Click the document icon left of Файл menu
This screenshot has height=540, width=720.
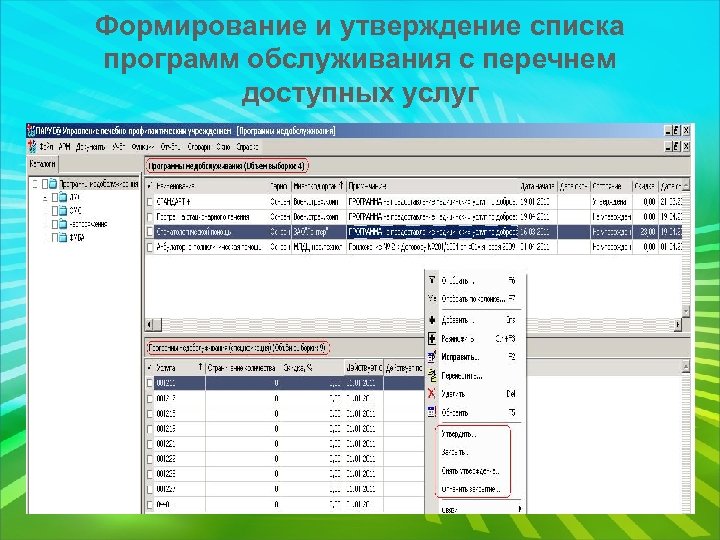pos(32,147)
